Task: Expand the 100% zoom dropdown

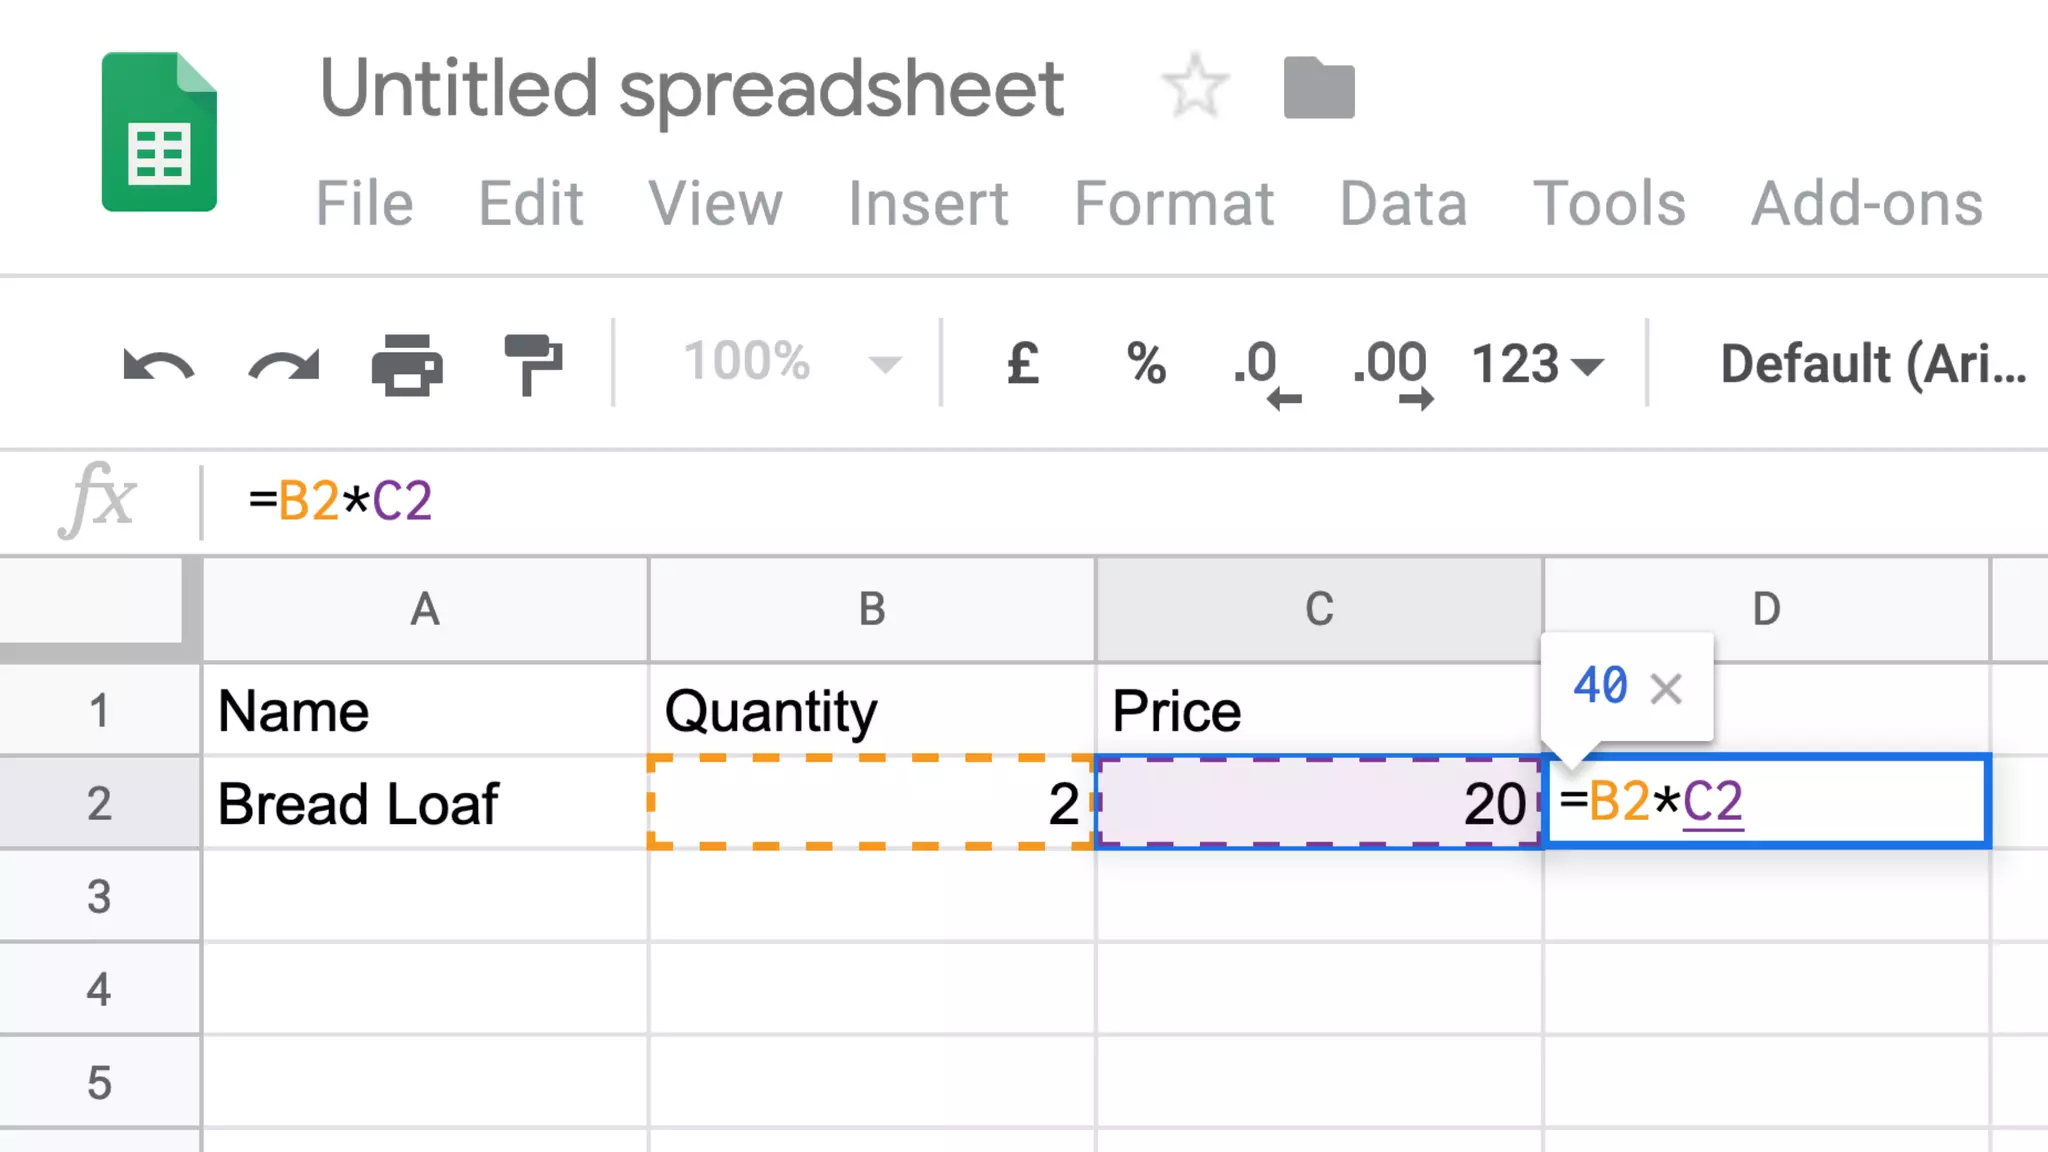Action: coord(790,362)
